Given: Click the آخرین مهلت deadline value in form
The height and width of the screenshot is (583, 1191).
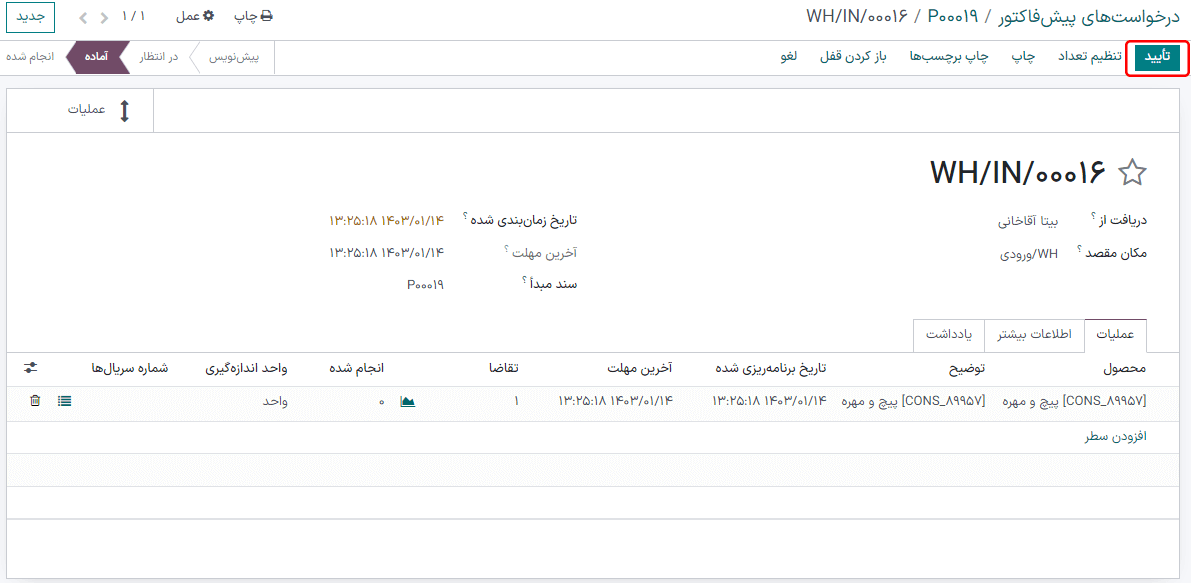Looking at the screenshot, I should [386, 252].
